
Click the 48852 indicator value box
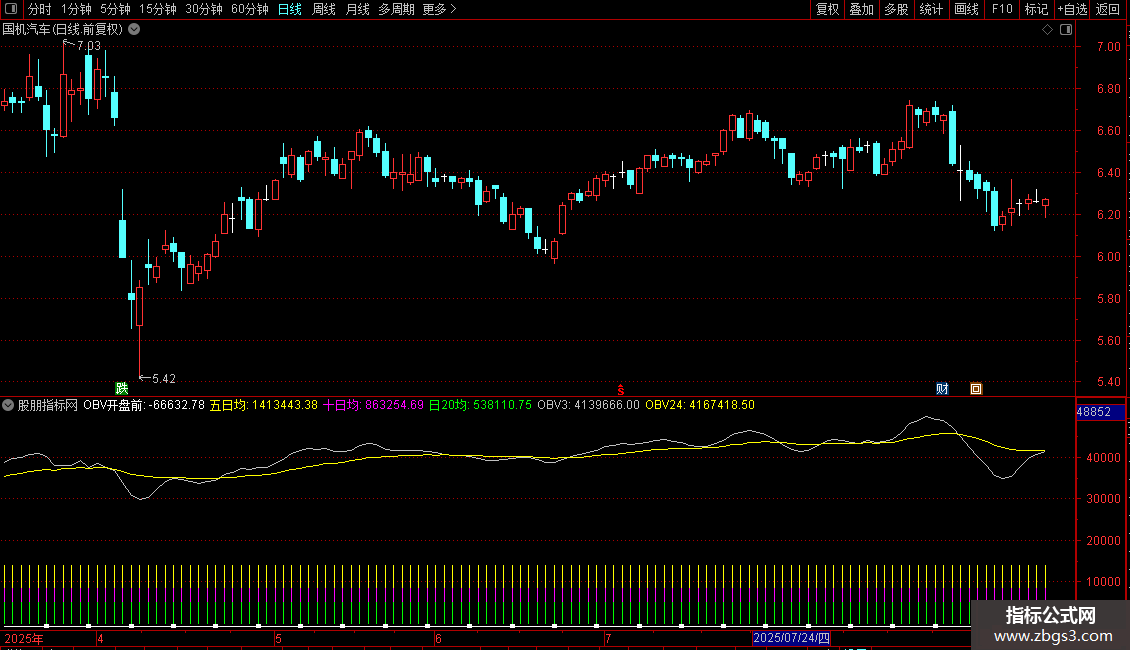tap(1100, 412)
